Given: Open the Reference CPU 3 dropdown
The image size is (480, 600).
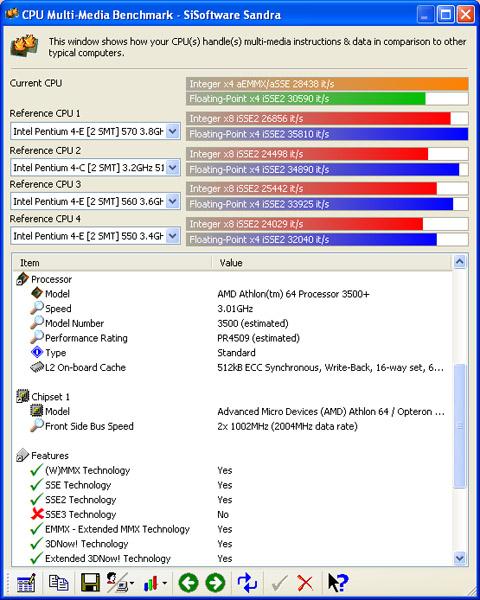Looking at the screenshot, I should (x=173, y=201).
